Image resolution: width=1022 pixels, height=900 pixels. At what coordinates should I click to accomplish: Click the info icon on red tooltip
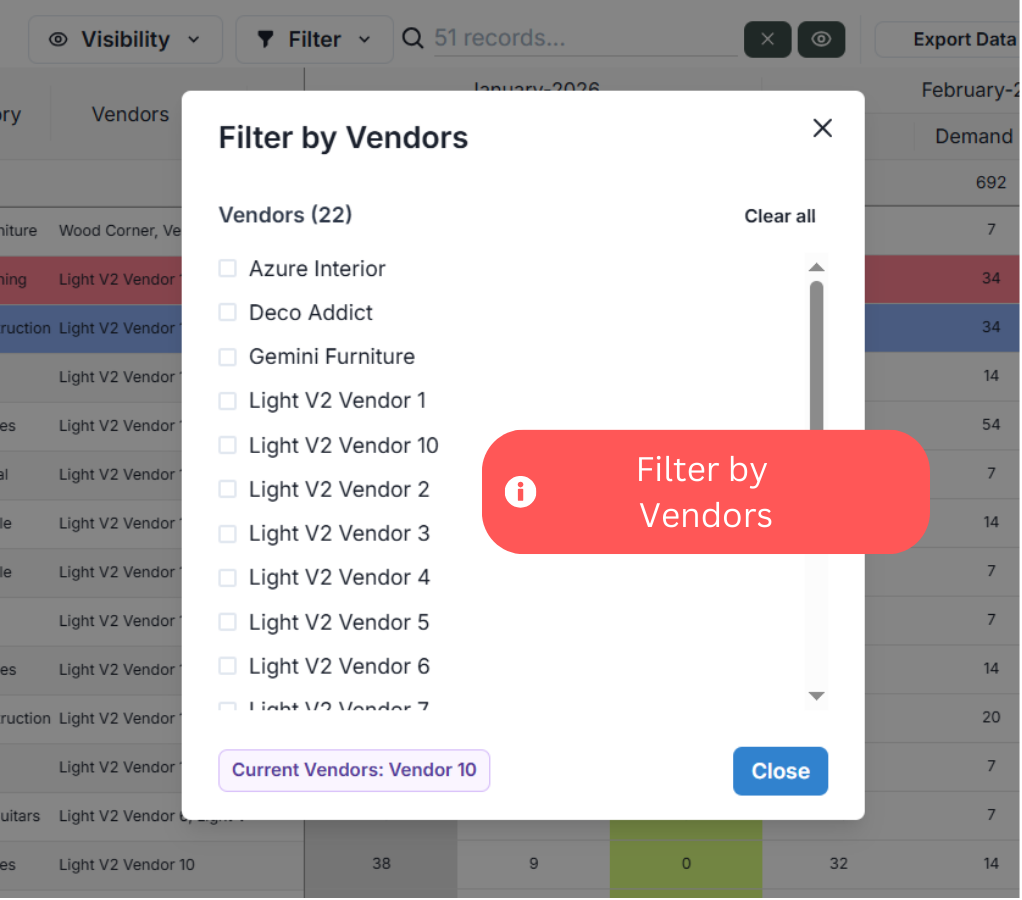coord(520,492)
